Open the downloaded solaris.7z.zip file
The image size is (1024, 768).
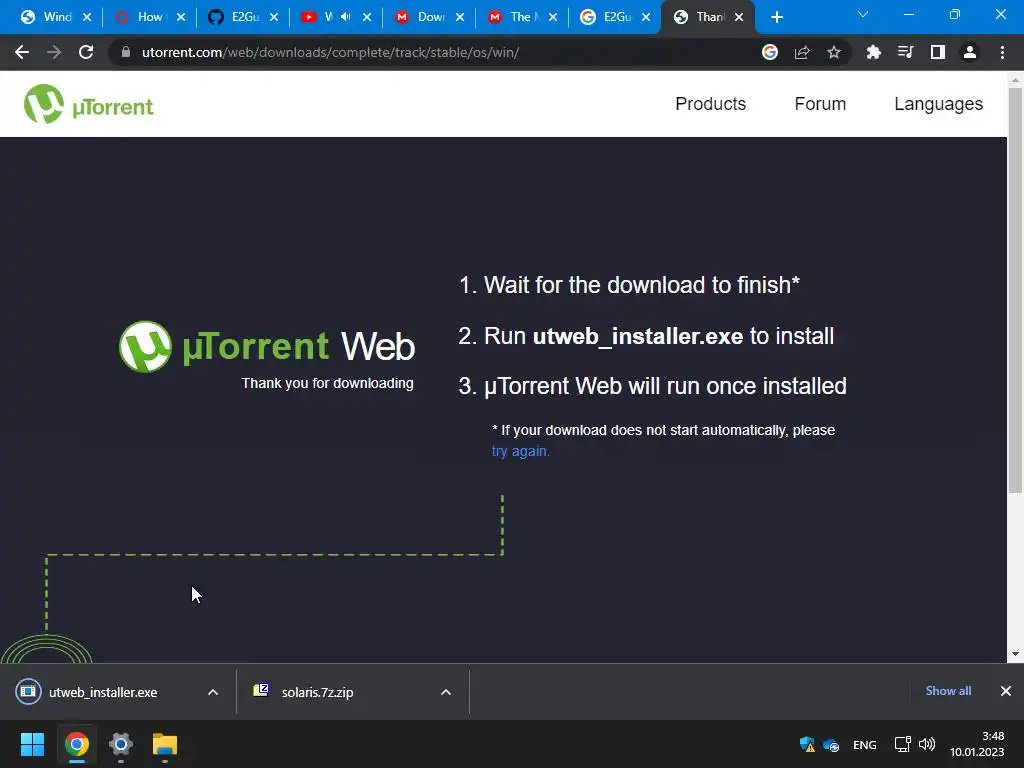(317, 692)
